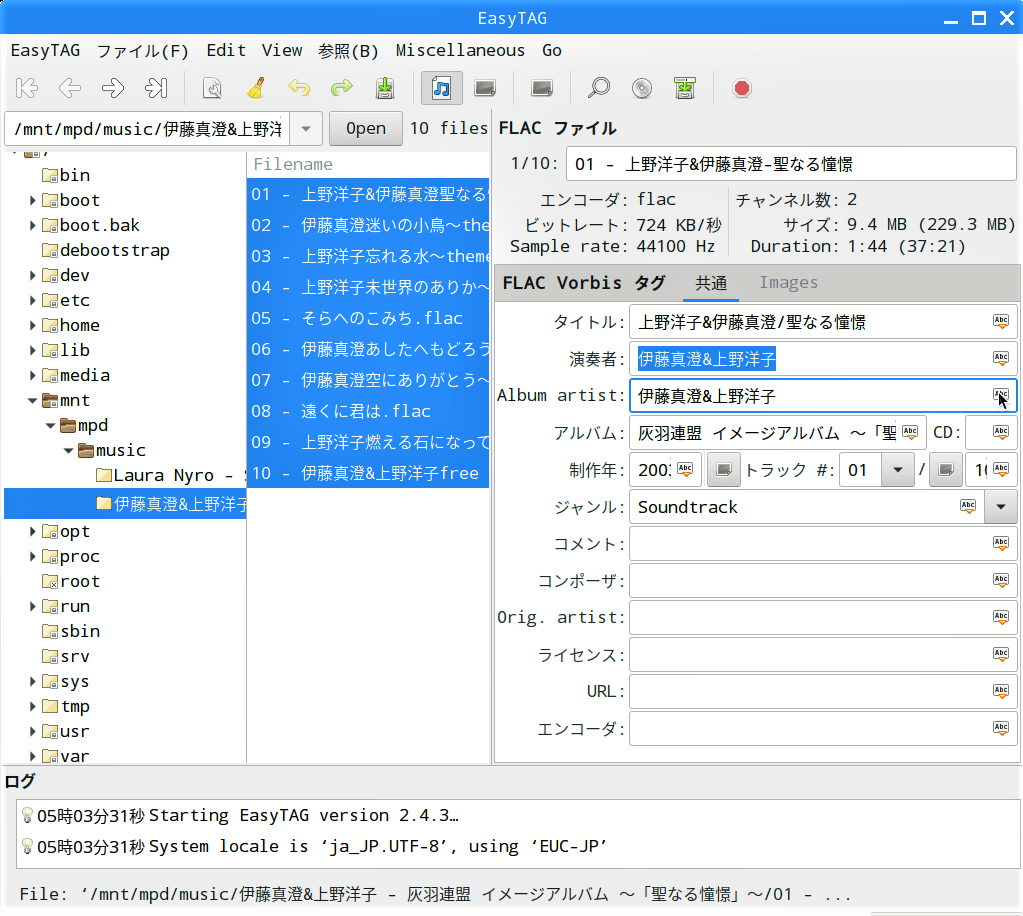Redo the last undone change
1023x916 pixels.
pos(342,88)
